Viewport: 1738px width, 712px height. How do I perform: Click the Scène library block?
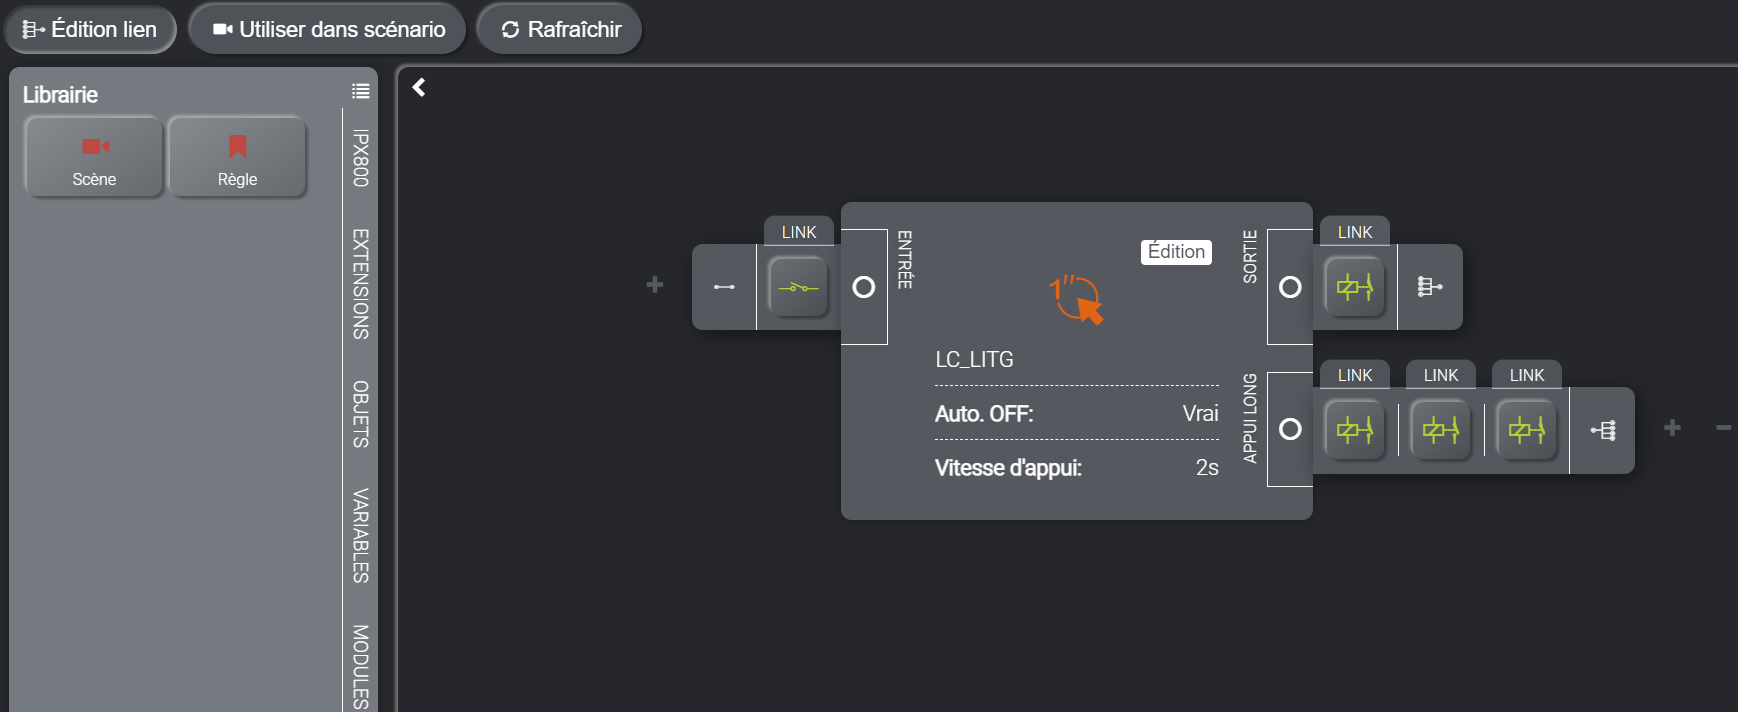[x=94, y=157]
